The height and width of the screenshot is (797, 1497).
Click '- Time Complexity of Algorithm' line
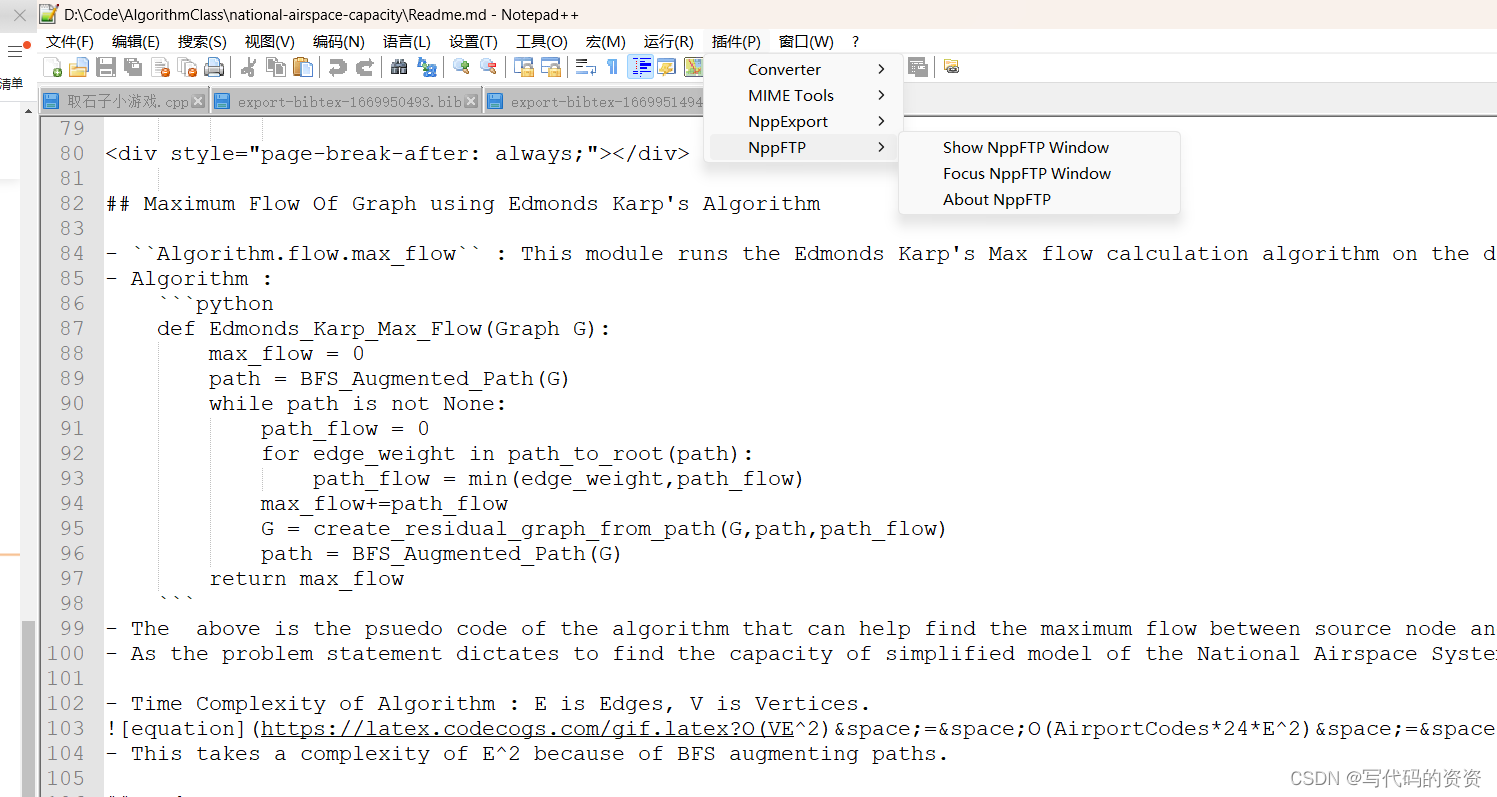[488, 704]
